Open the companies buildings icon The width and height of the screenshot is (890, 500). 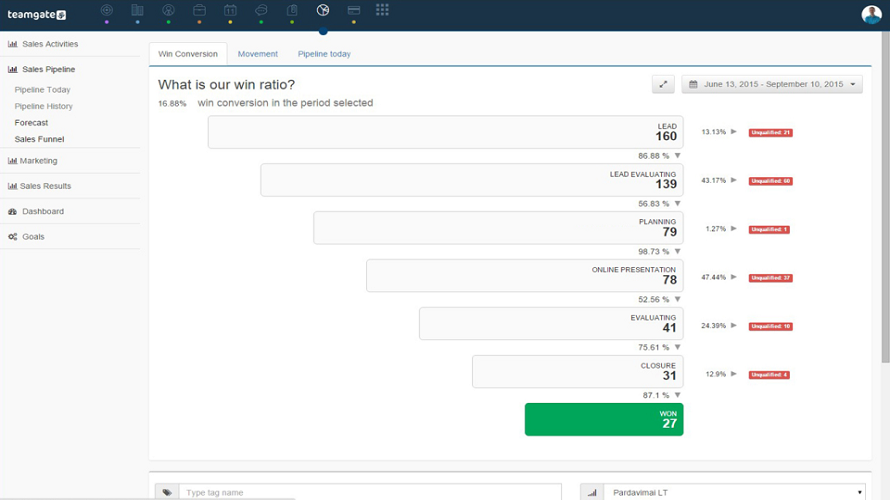(137, 10)
